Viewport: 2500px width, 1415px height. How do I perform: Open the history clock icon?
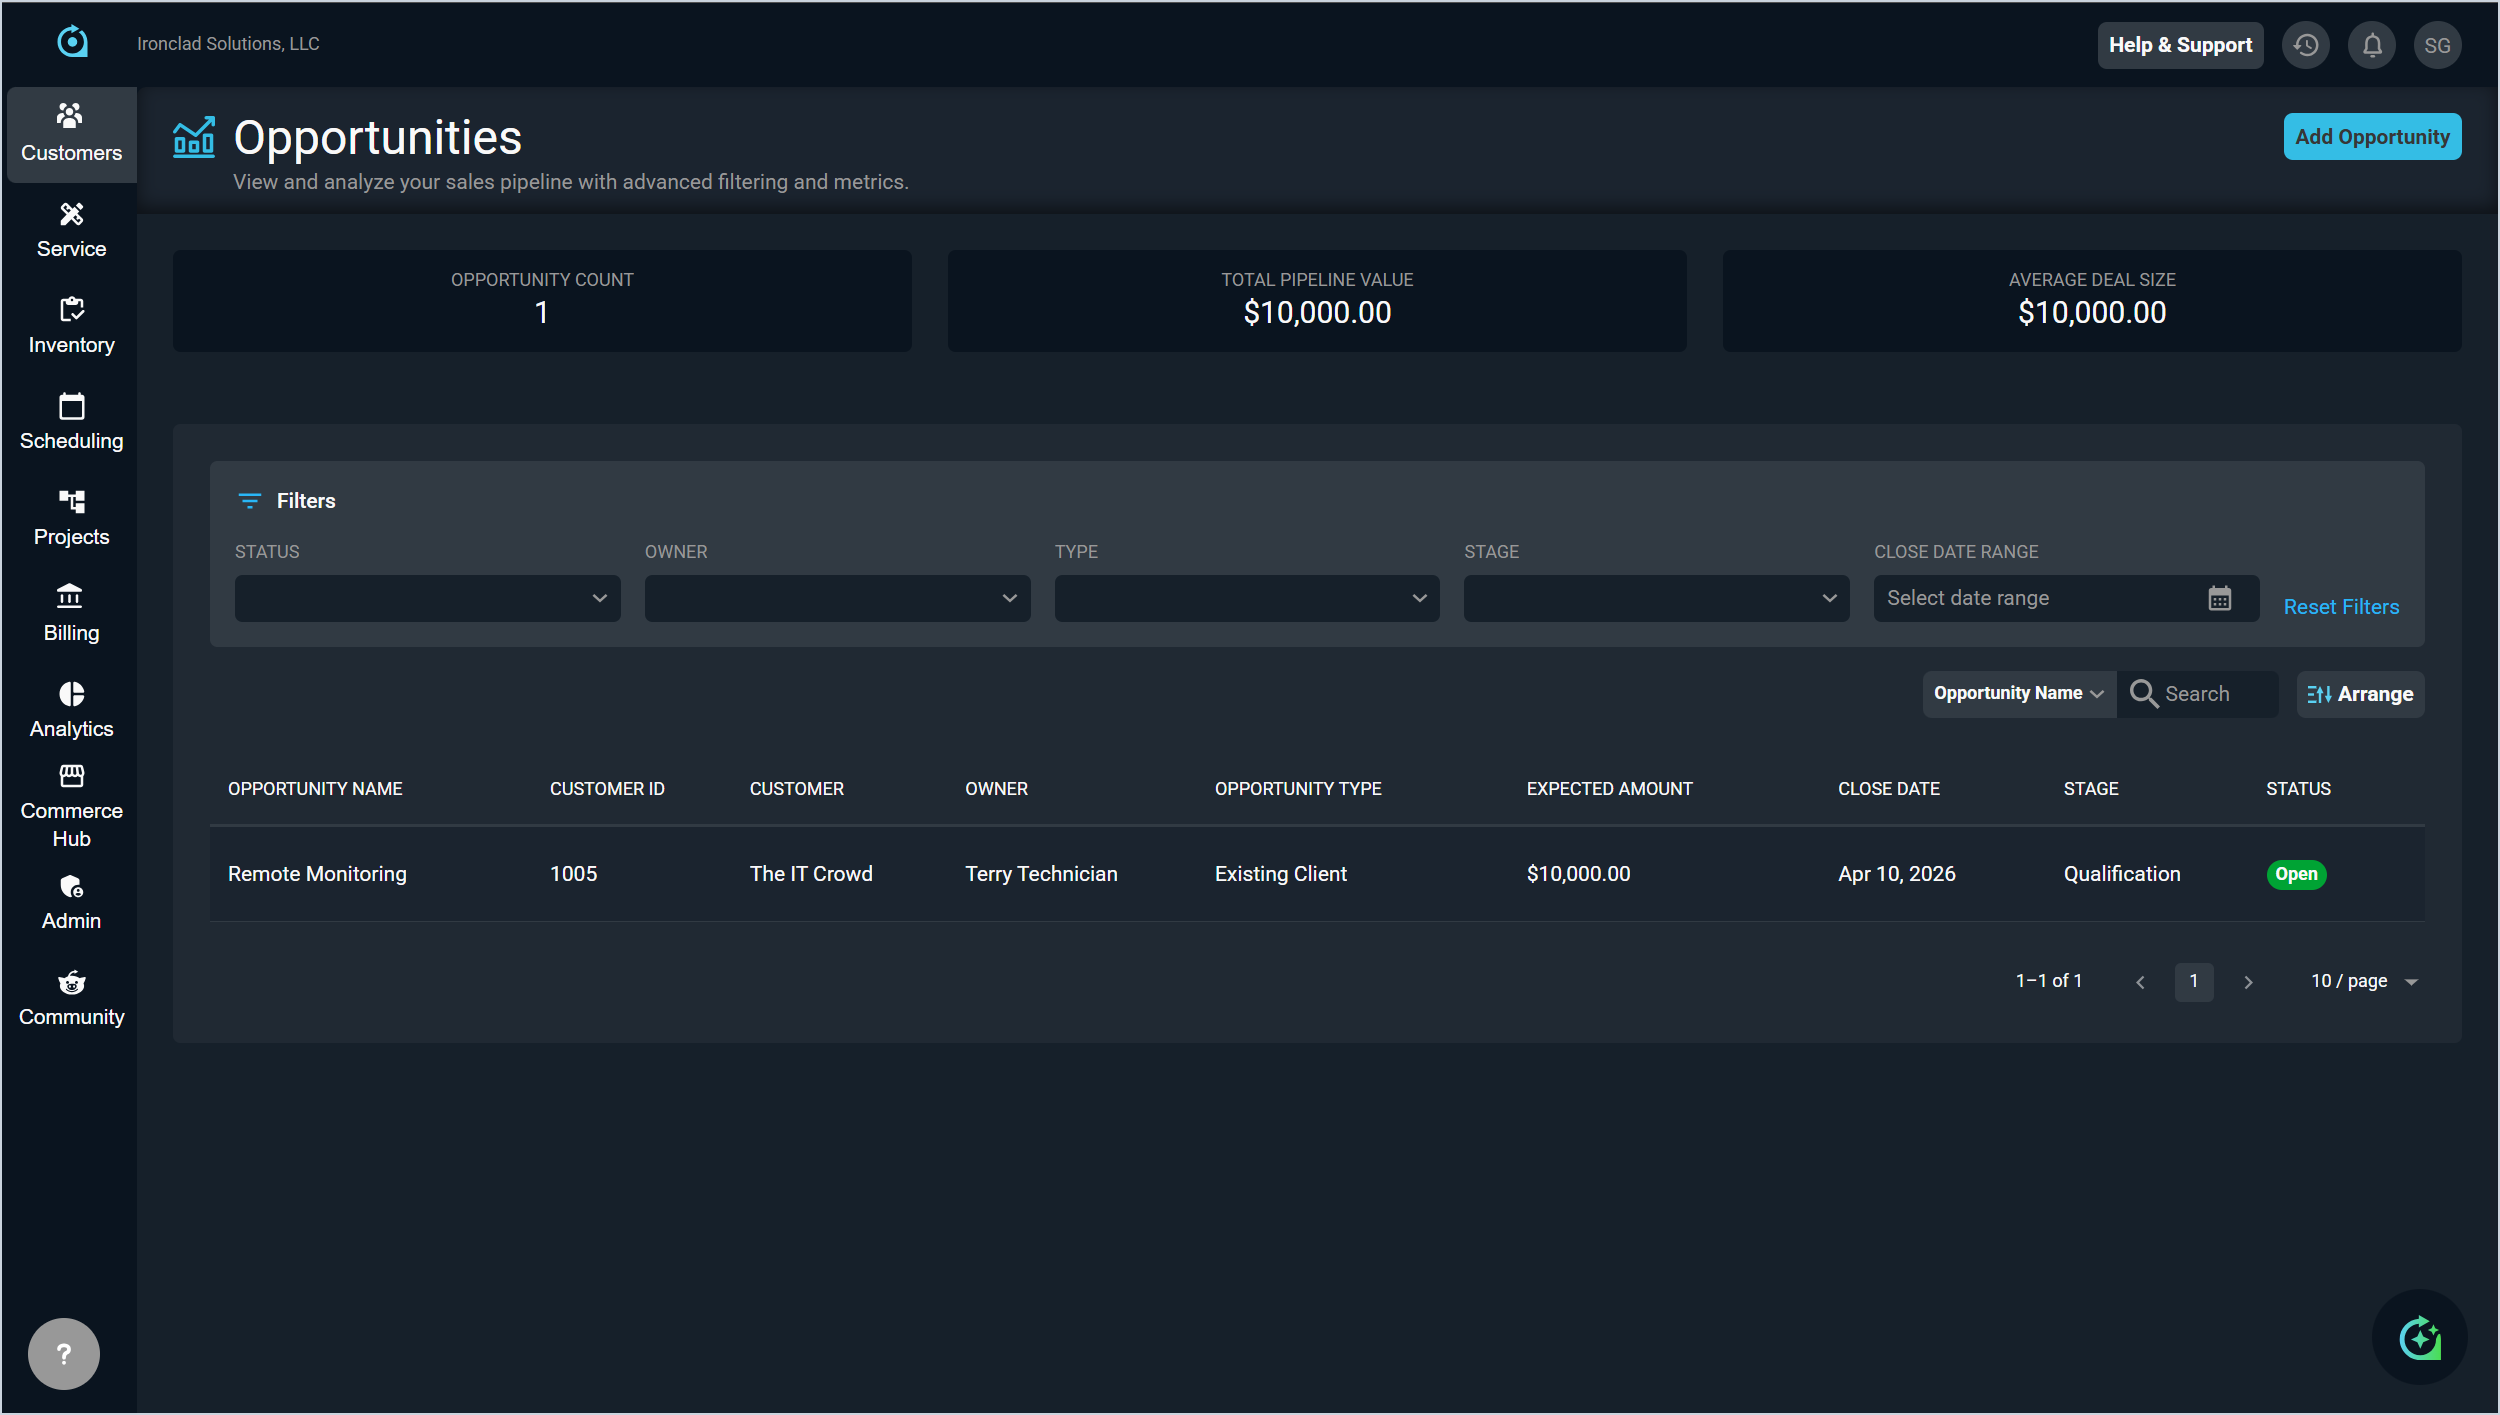(2306, 45)
